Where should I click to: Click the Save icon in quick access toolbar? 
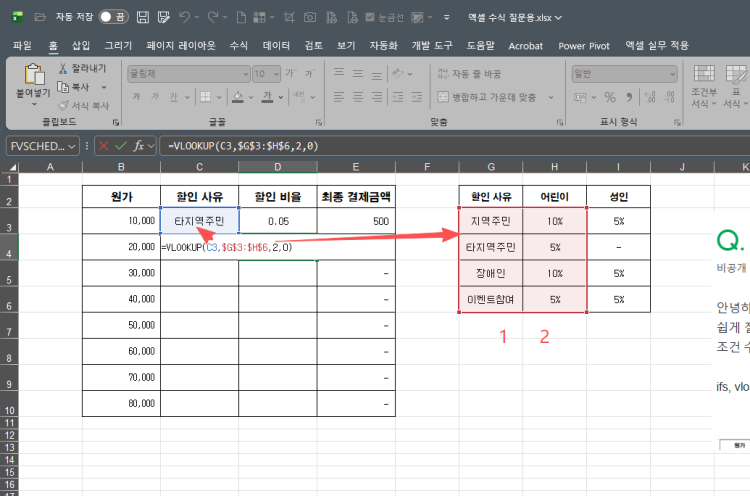[143, 18]
